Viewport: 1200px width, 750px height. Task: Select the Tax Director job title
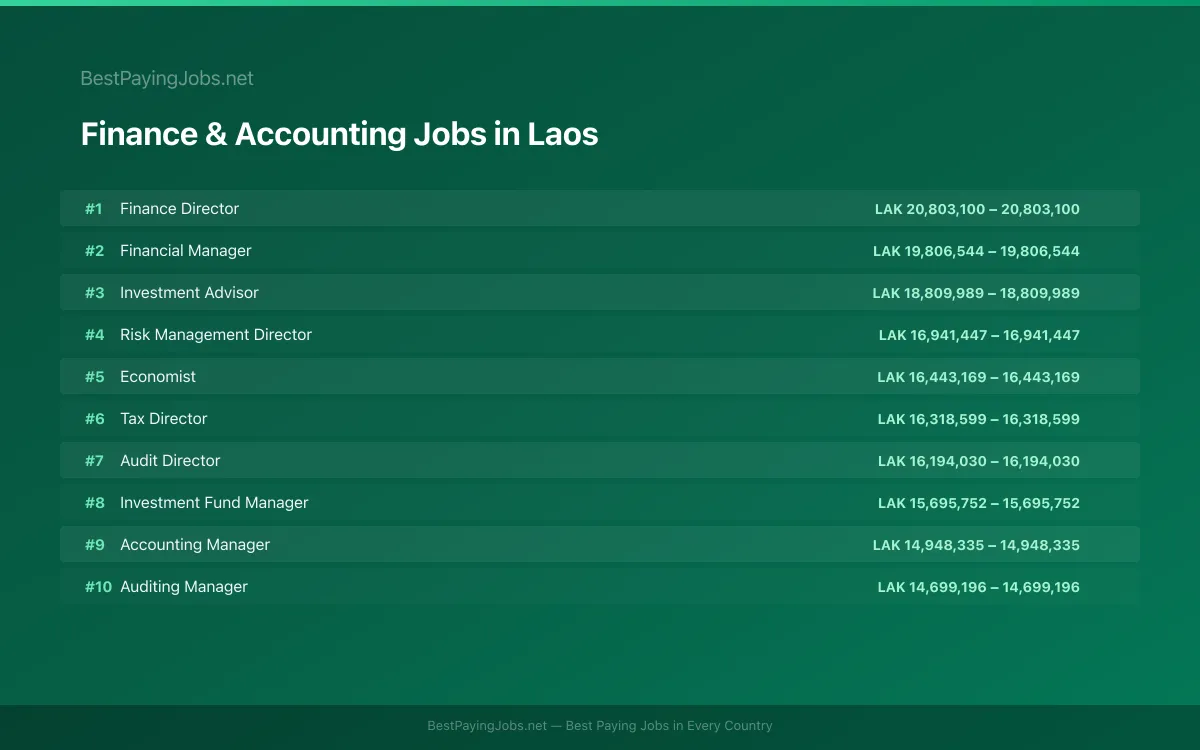click(x=164, y=419)
